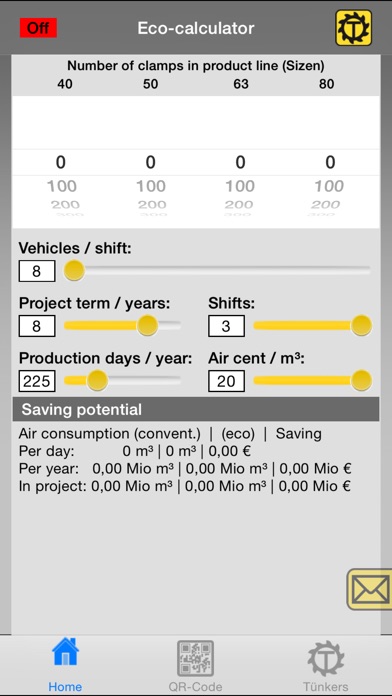
Task: Toggle the red Off switch
Action: (38, 28)
